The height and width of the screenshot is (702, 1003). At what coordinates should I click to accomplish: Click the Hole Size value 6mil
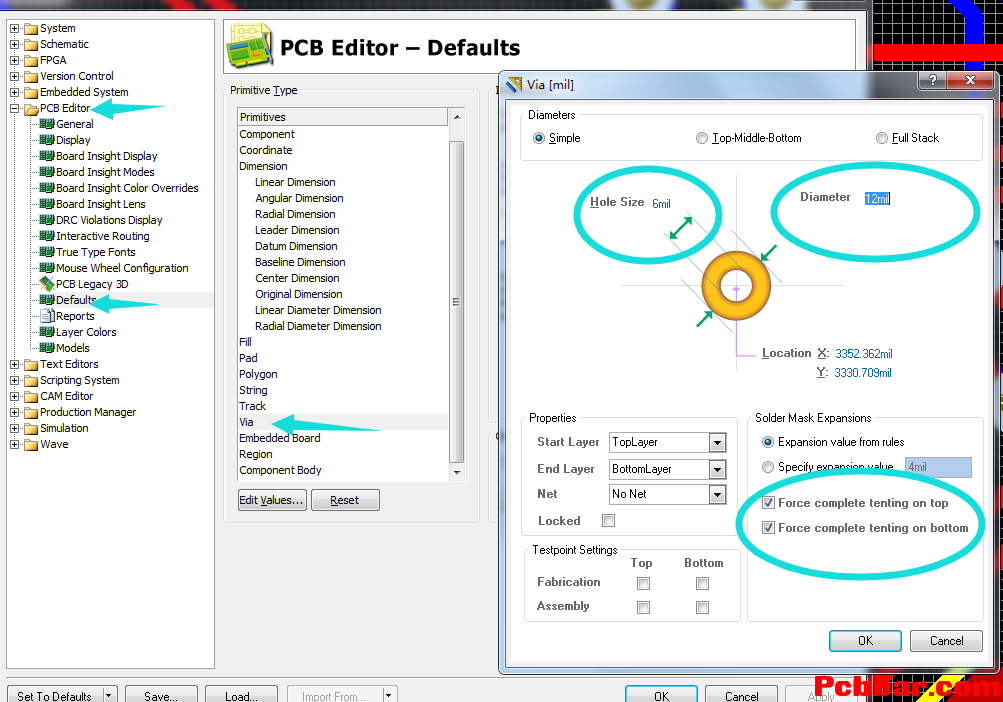point(661,203)
